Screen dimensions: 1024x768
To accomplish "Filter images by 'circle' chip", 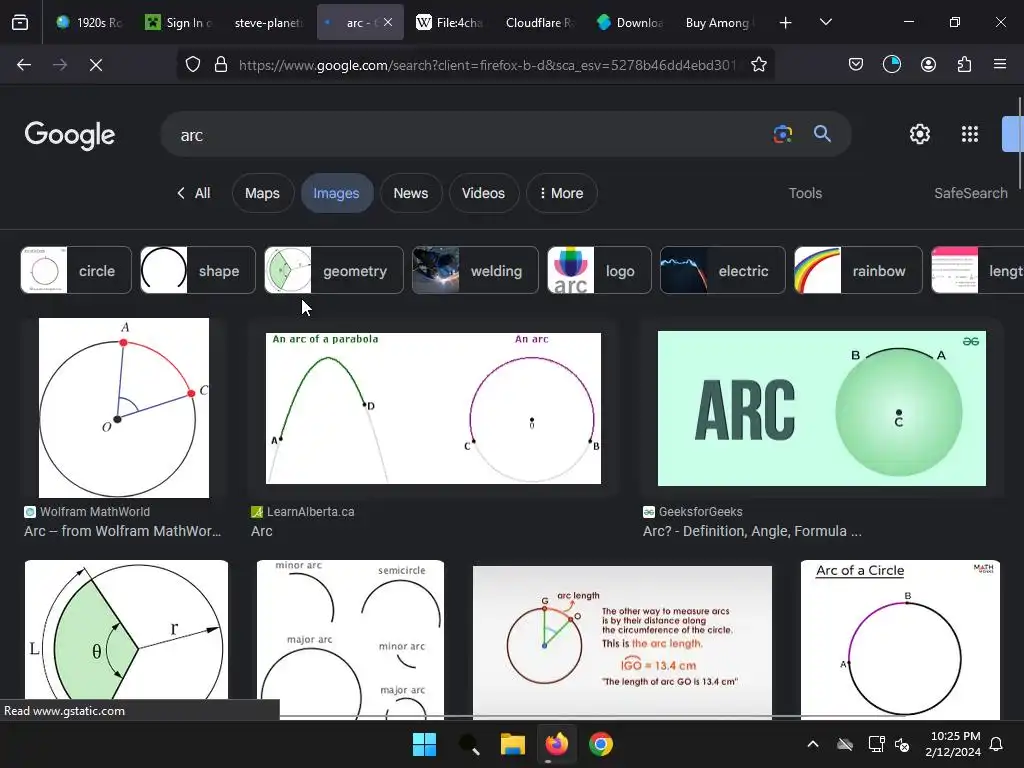I will (76, 270).
